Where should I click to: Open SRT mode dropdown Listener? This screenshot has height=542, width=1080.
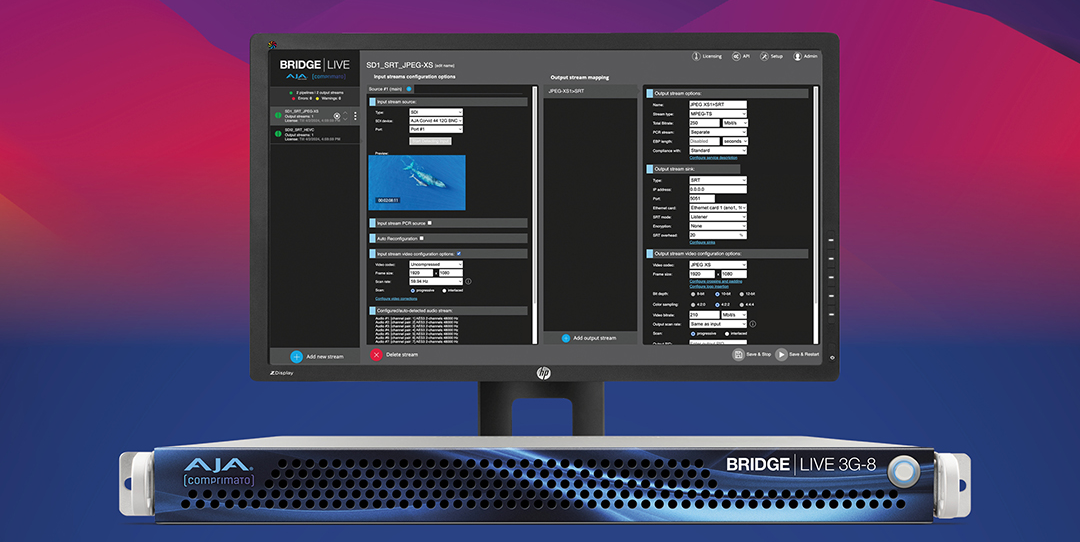[718, 217]
